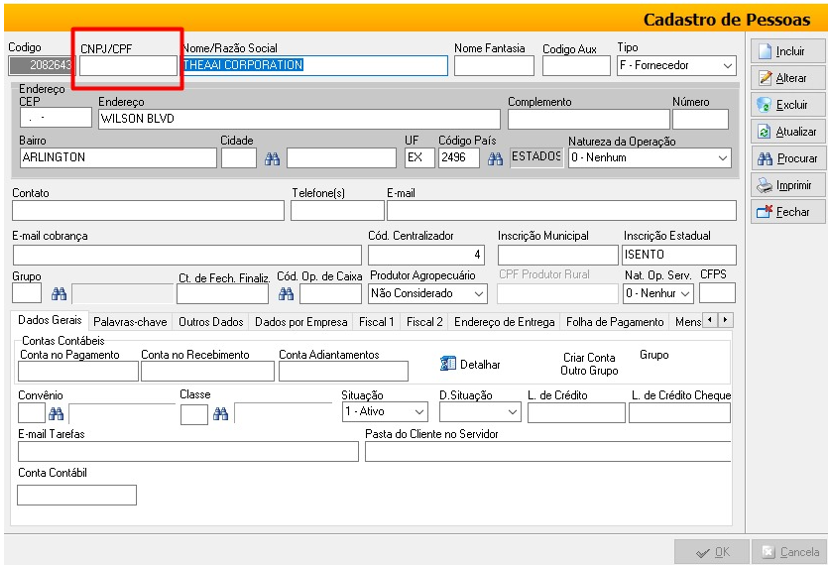The height and width of the screenshot is (569, 832).
Task: Click the binoculars search icon beside Código País
Action: (495, 158)
